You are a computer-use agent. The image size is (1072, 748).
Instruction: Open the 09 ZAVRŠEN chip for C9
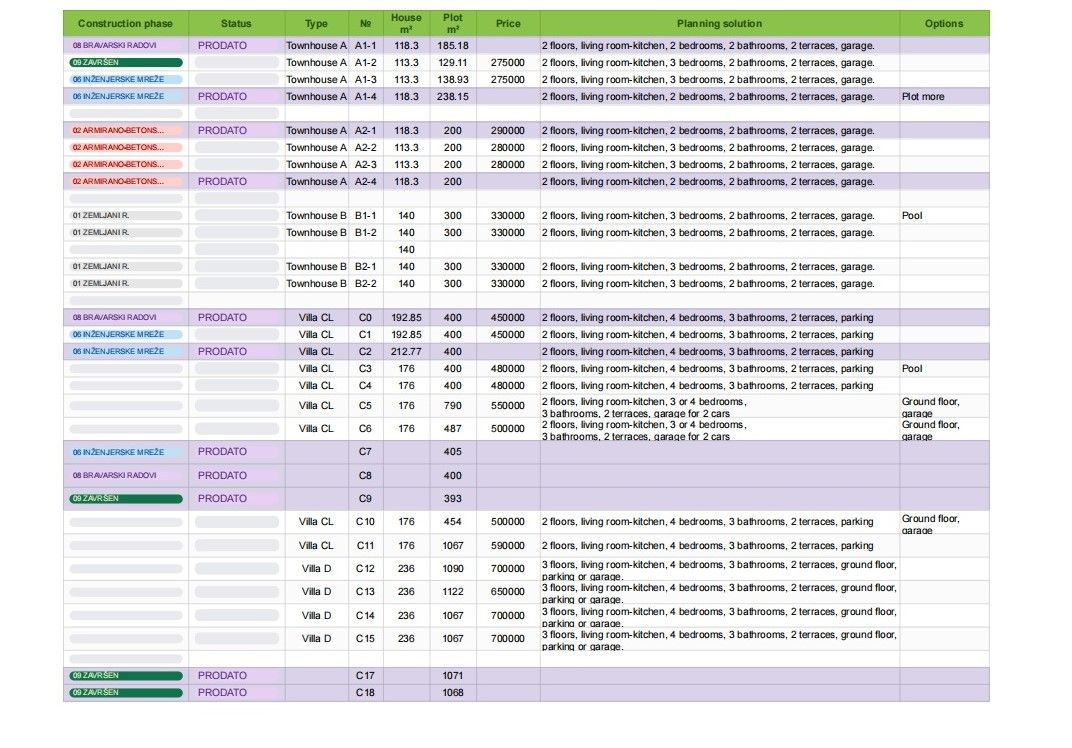click(126, 499)
